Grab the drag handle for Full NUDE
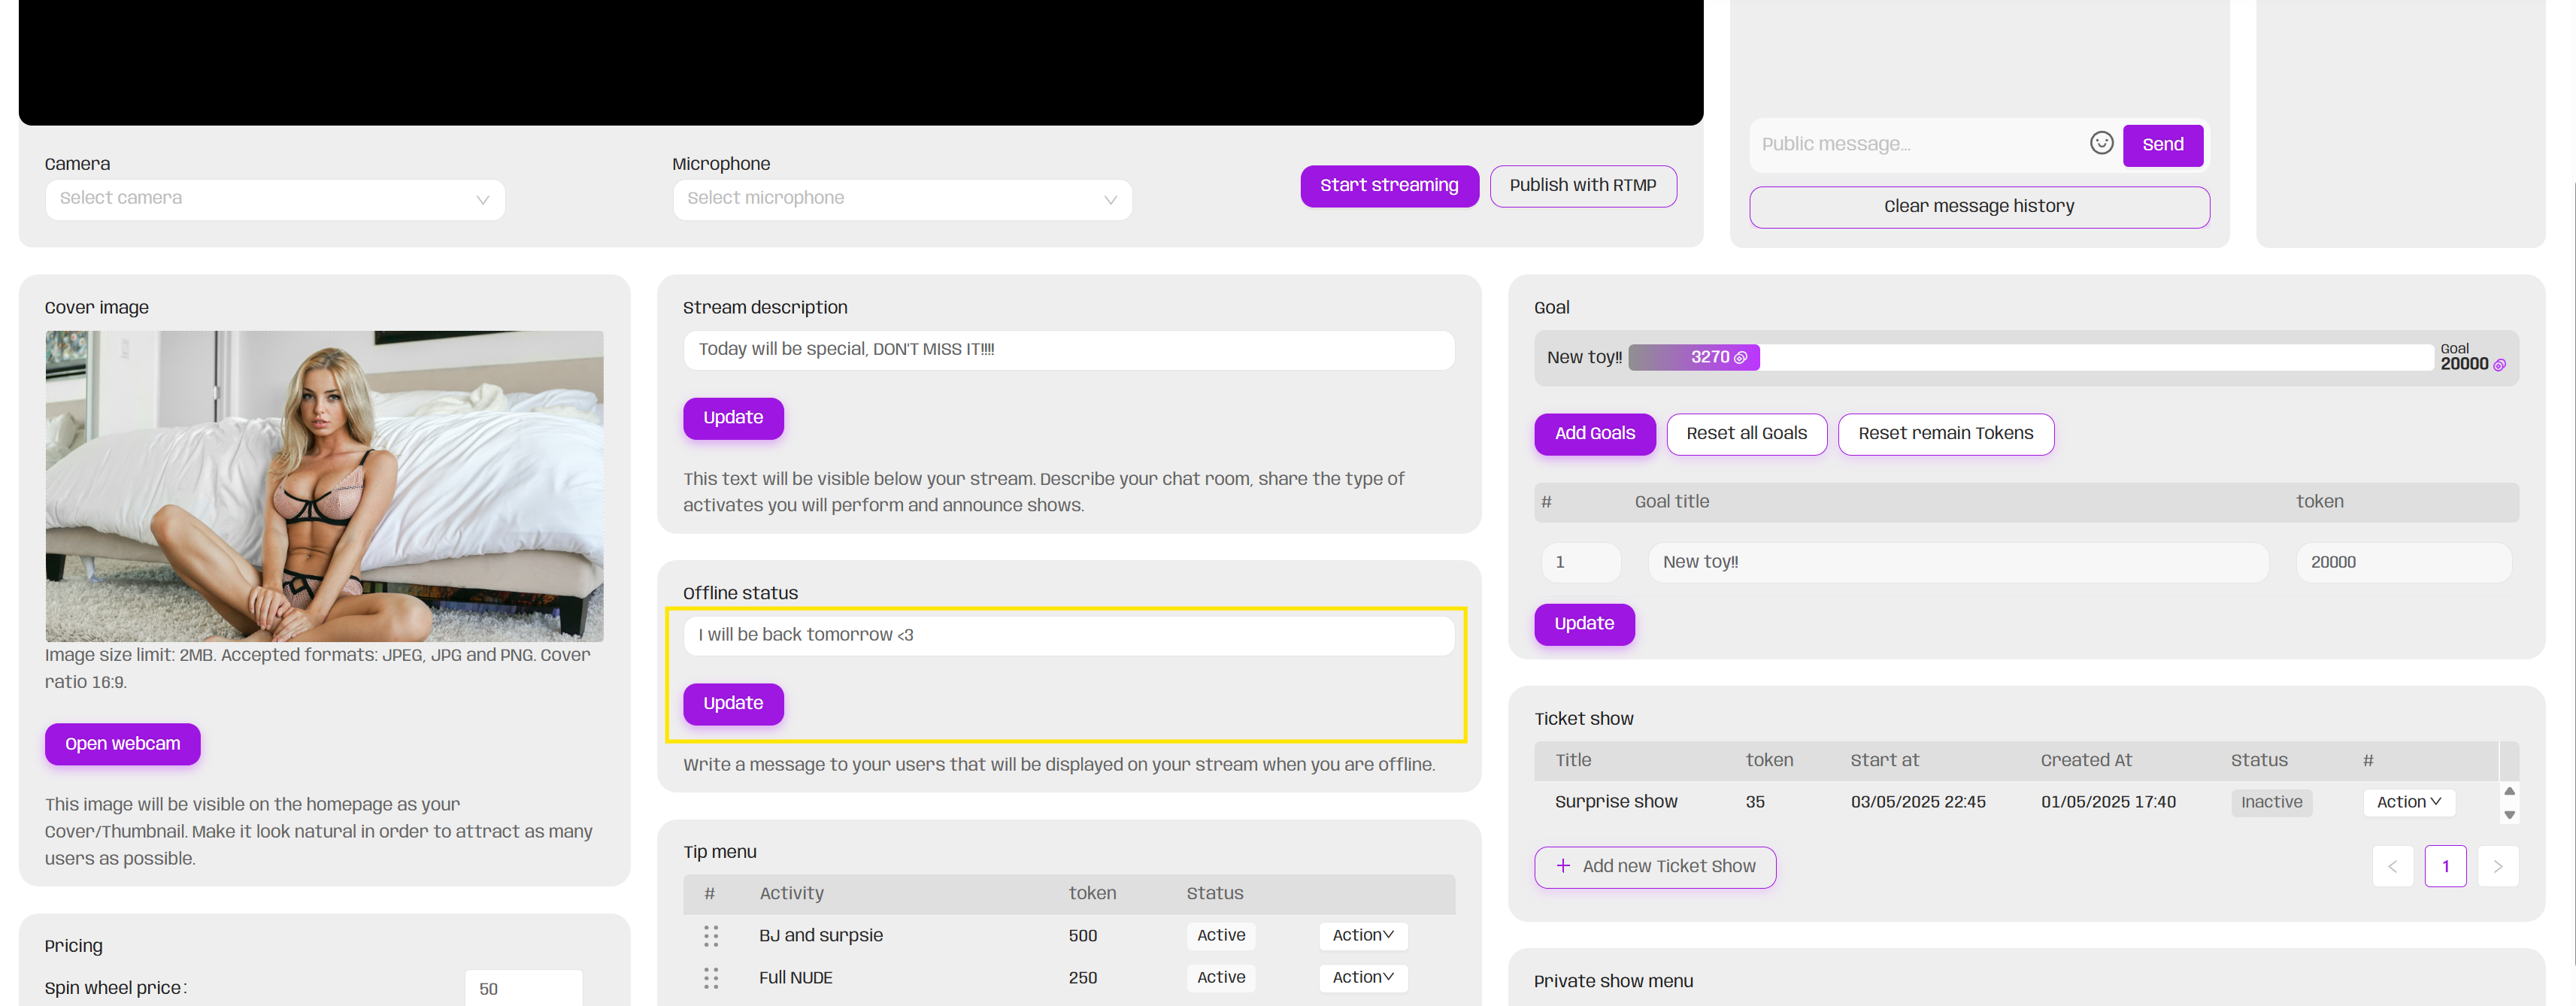Image resolution: width=2576 pixels, height=1006 pixels. 711,977
